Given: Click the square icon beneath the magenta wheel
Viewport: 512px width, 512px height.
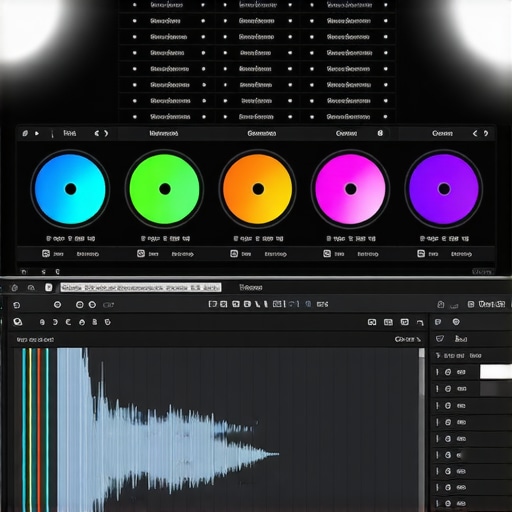Looking at the screenshot, I should (x=327, y=254).
